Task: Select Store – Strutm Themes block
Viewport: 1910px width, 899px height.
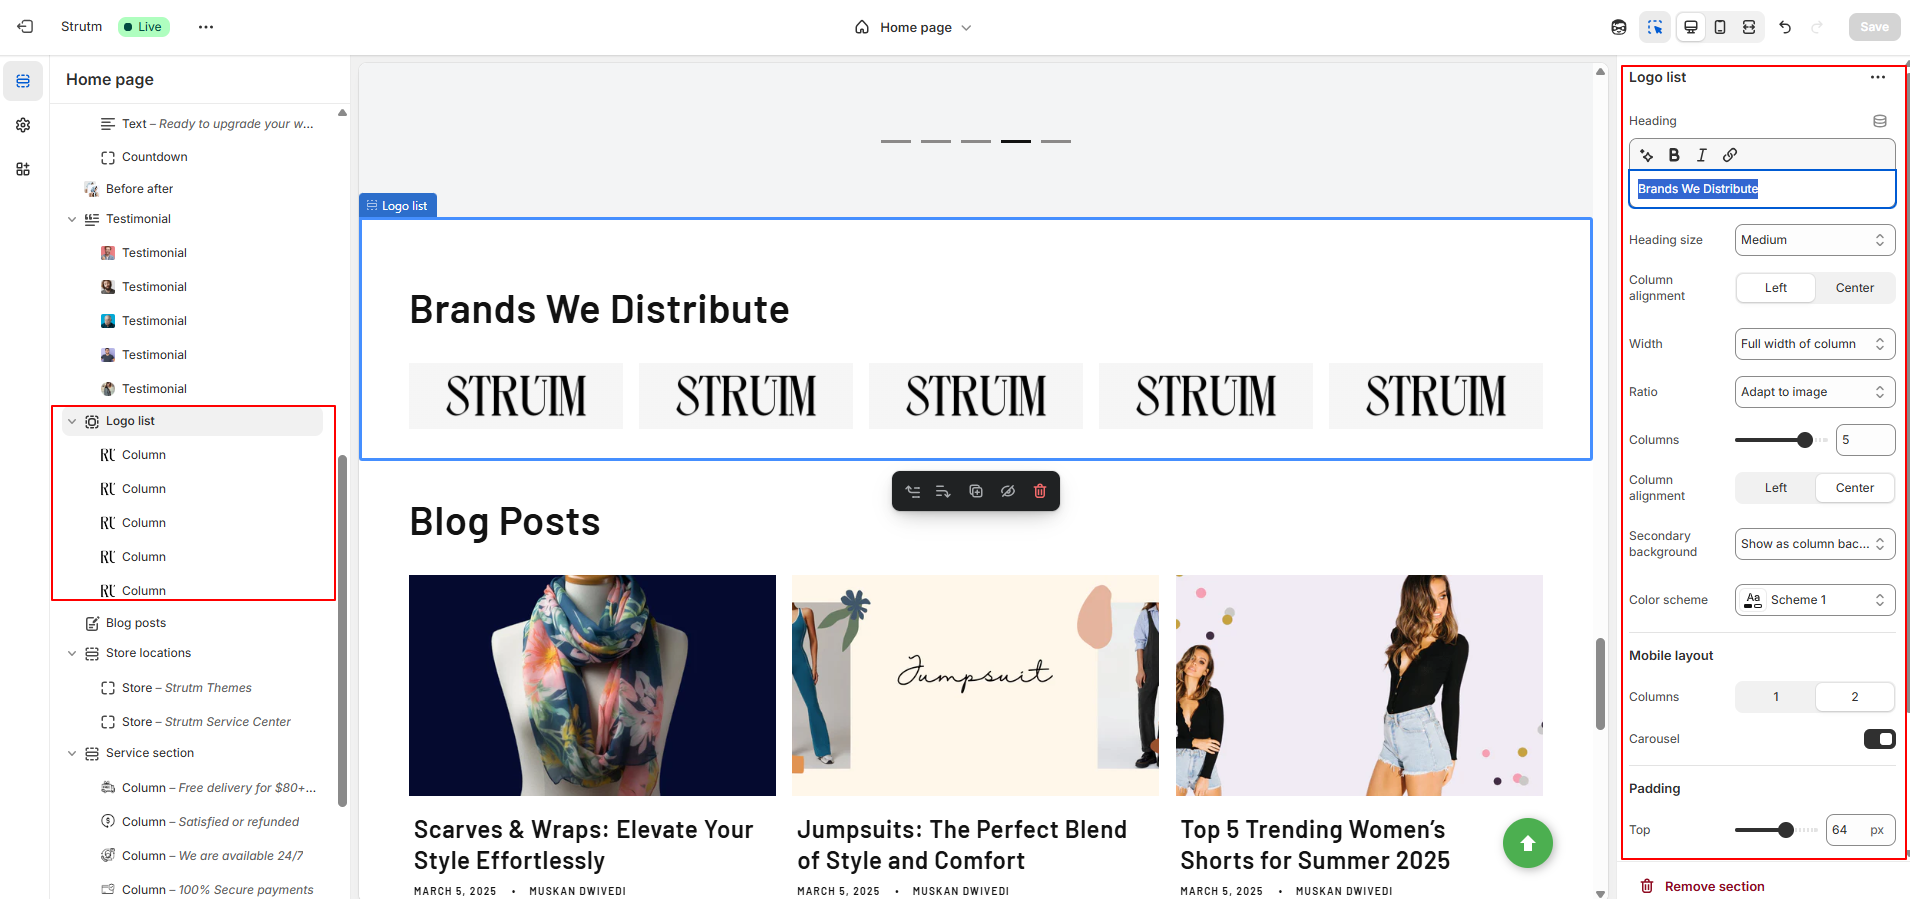Action: point(186,688)
